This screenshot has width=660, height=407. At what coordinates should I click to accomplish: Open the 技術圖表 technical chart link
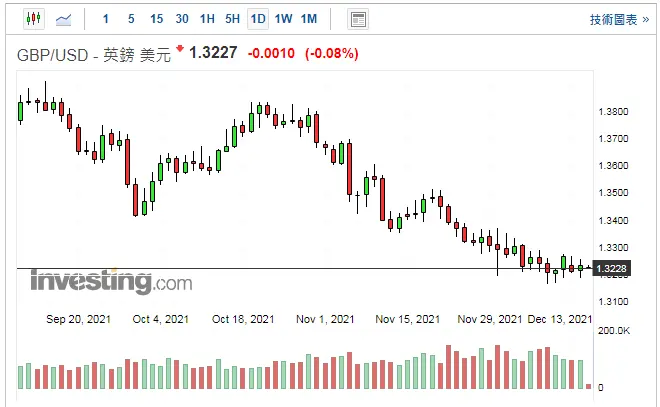[x=612, y=19]
